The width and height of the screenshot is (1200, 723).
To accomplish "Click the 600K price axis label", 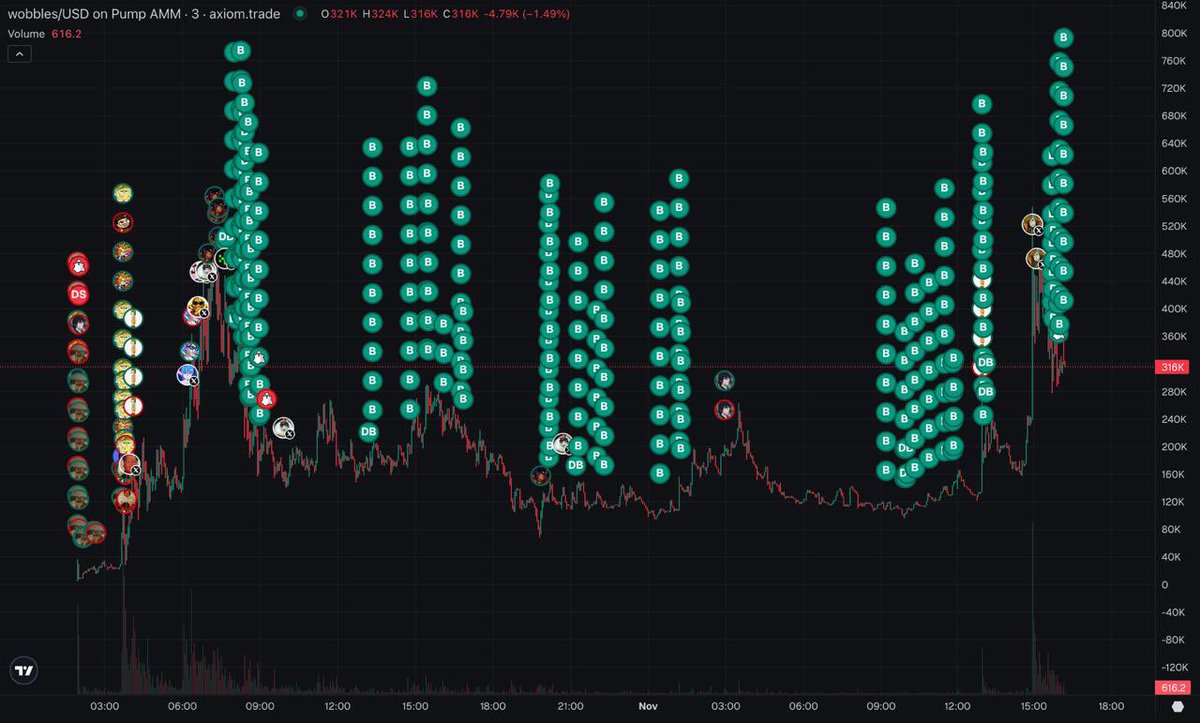I will click(1172, 171).
